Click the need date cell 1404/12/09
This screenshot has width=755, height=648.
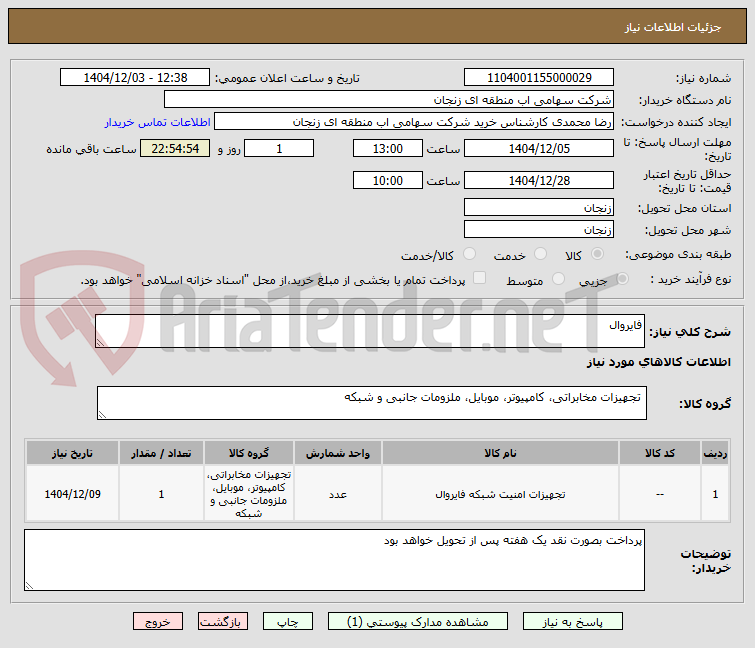[x=72, y=494]
